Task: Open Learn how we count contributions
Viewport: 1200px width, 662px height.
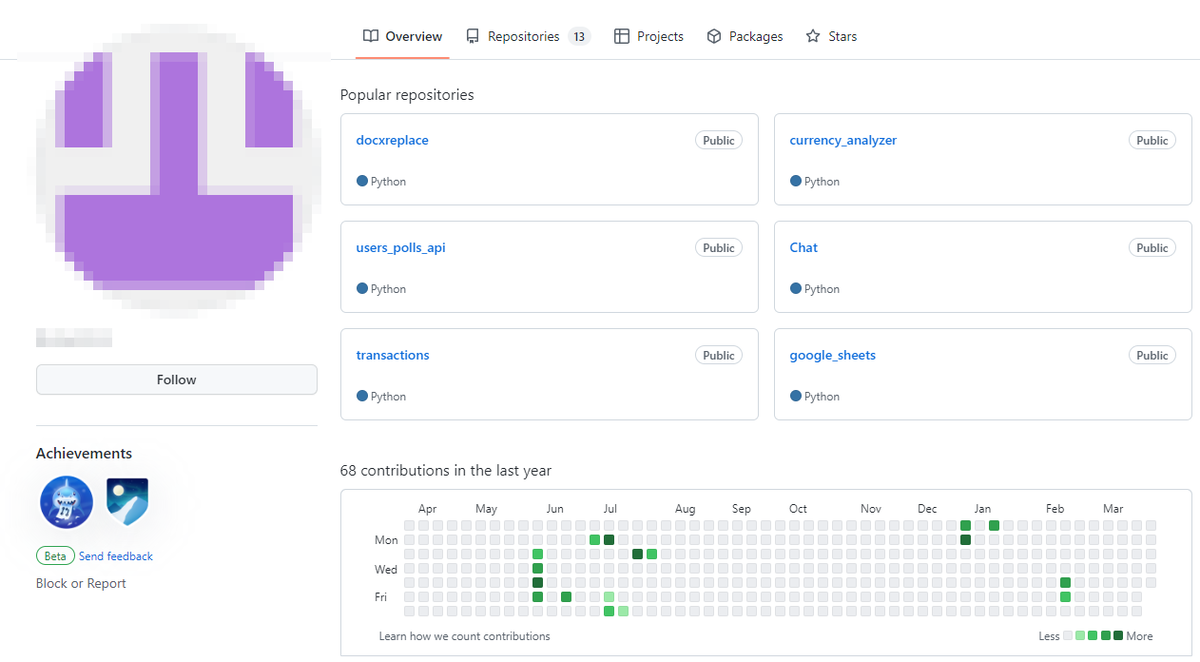Action: (x=464, y=636)
